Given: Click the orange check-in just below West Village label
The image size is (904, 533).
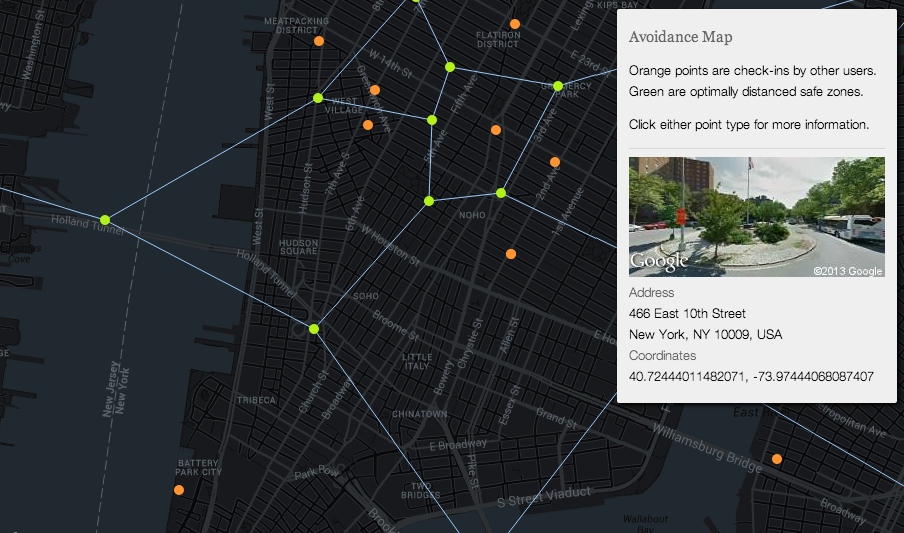Looking at the screenshot, I should pos(368,125).
